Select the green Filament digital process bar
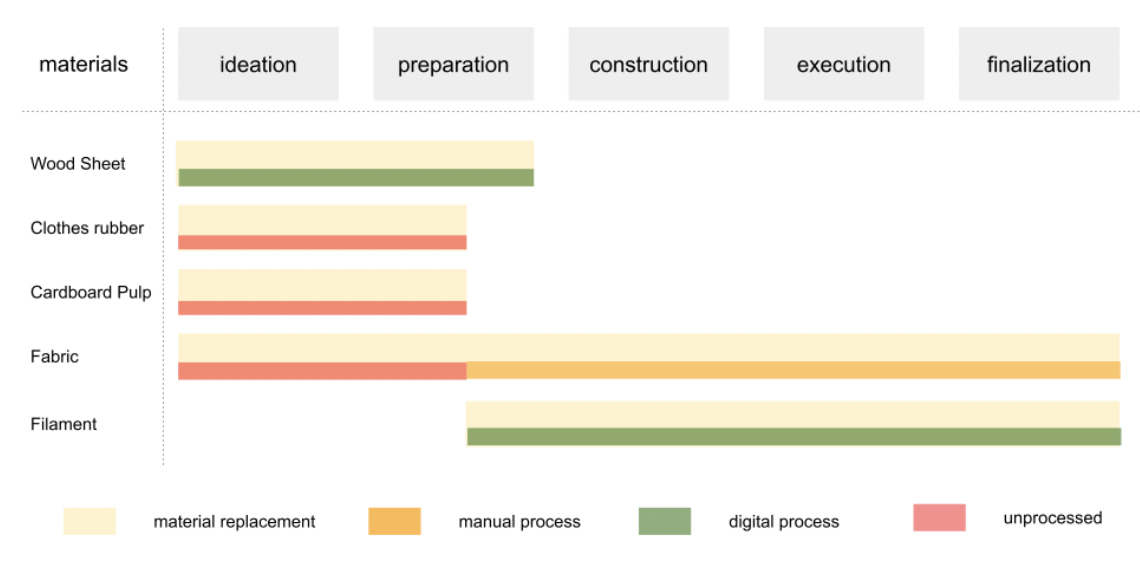Screen dimensions: 1140x574 click(793, 436)
